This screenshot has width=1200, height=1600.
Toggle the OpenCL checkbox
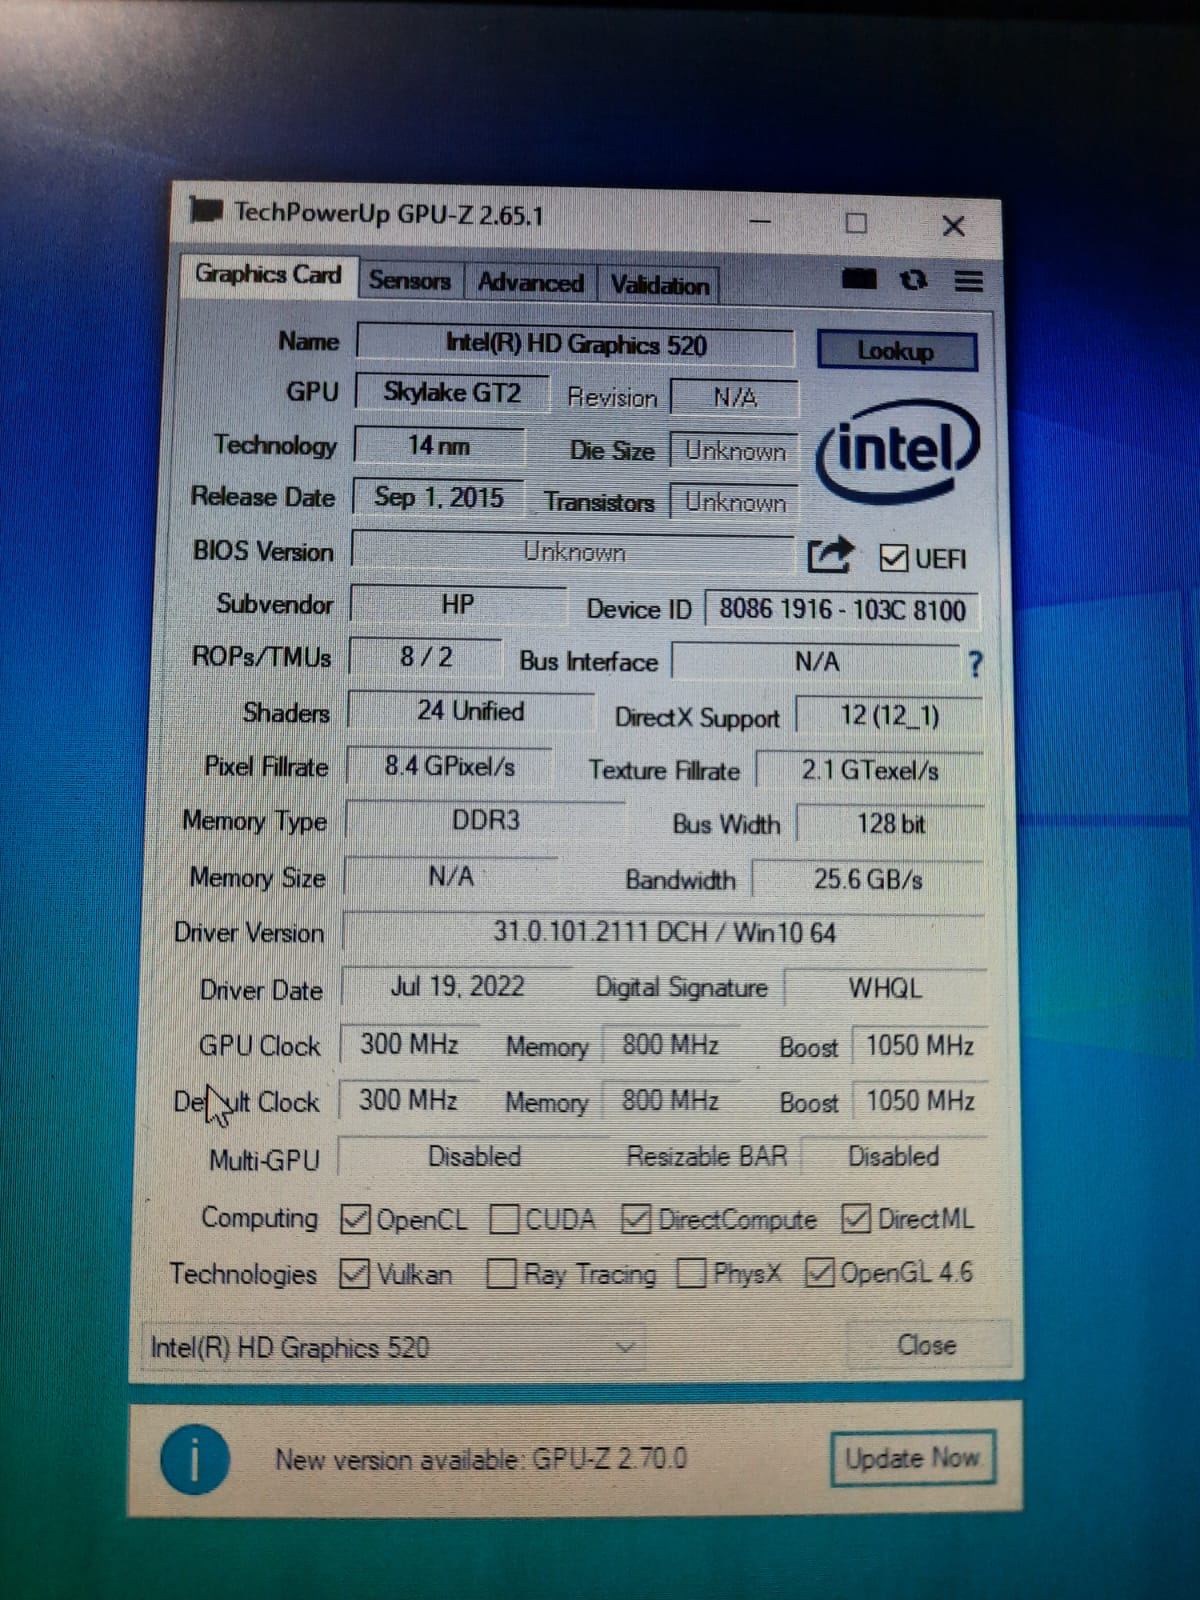coord(354,1219)
